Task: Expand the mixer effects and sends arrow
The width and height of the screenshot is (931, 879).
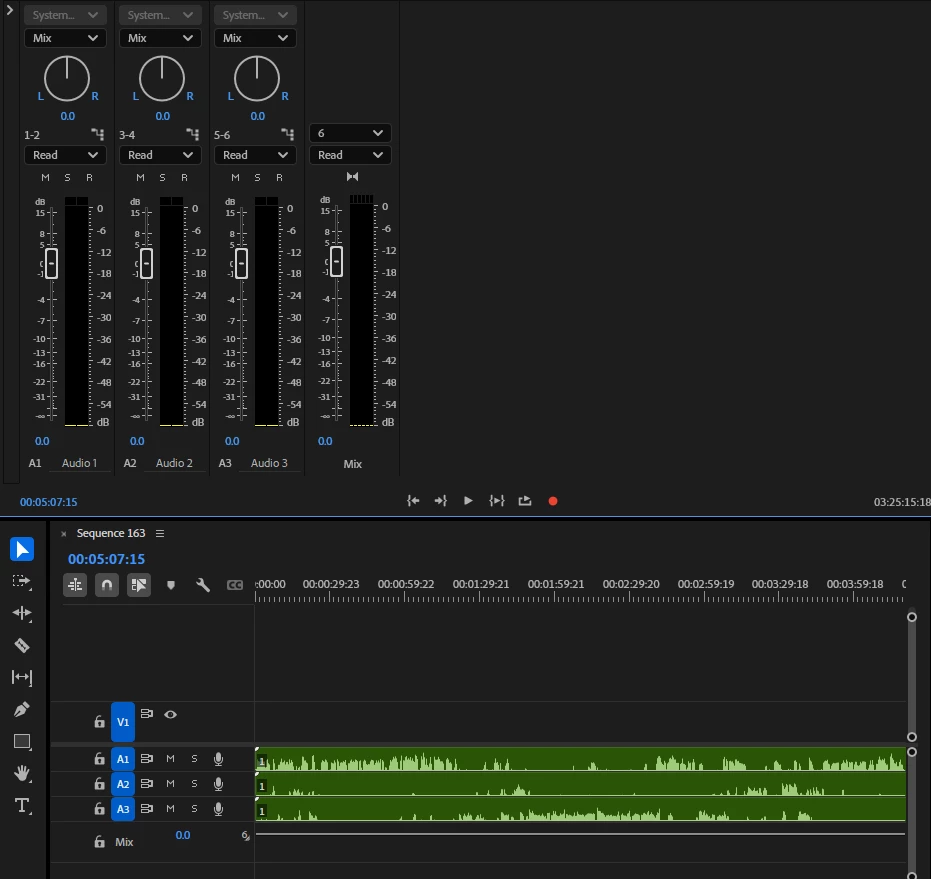Action: 10,10
